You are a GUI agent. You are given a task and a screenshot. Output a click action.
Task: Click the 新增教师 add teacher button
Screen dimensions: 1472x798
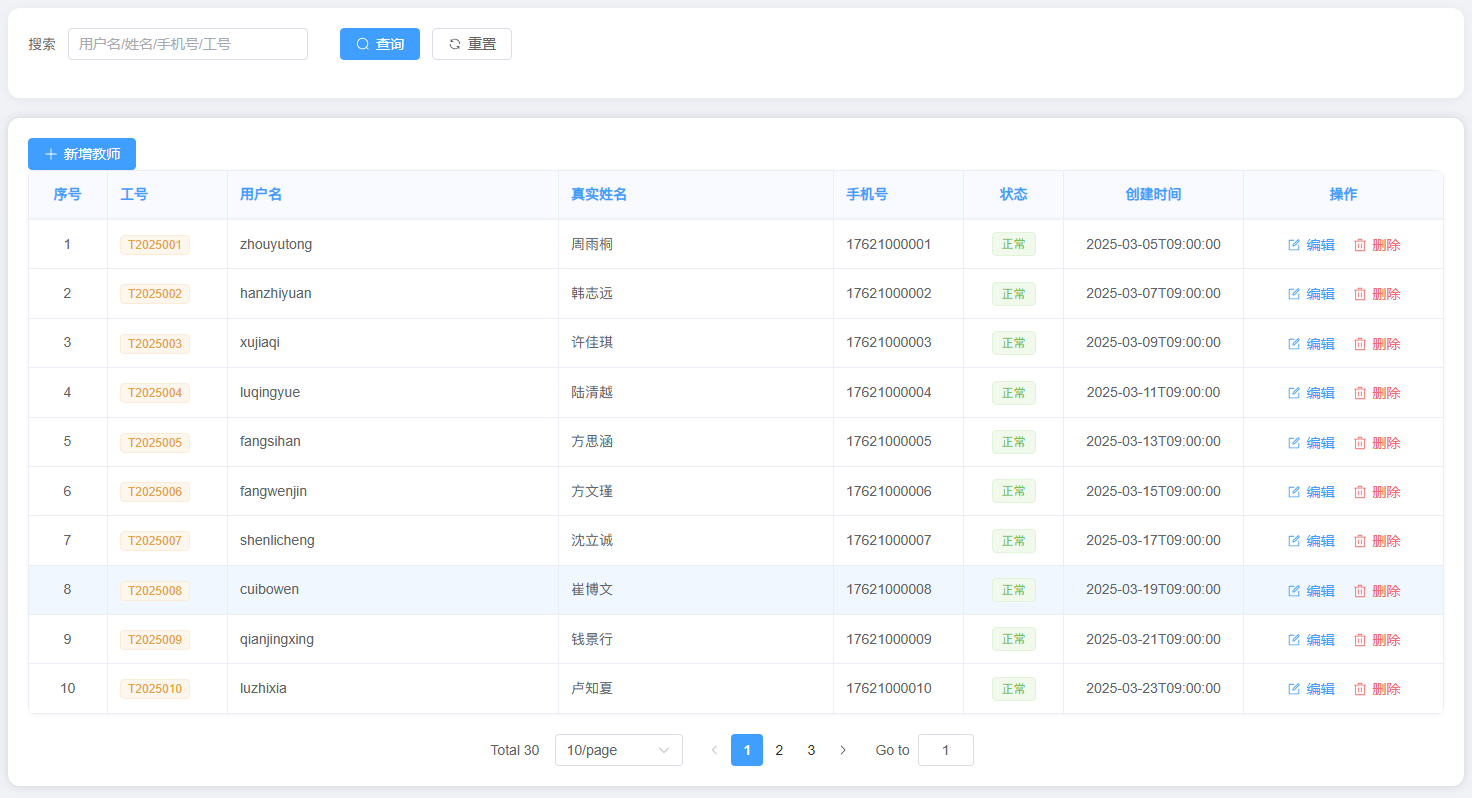click(x=82, y=154)
